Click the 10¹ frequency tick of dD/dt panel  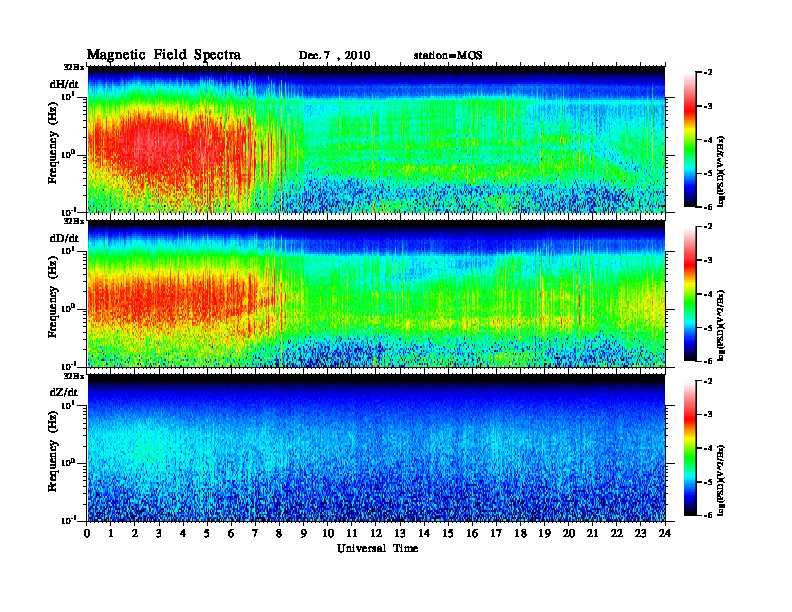(68, 251)
